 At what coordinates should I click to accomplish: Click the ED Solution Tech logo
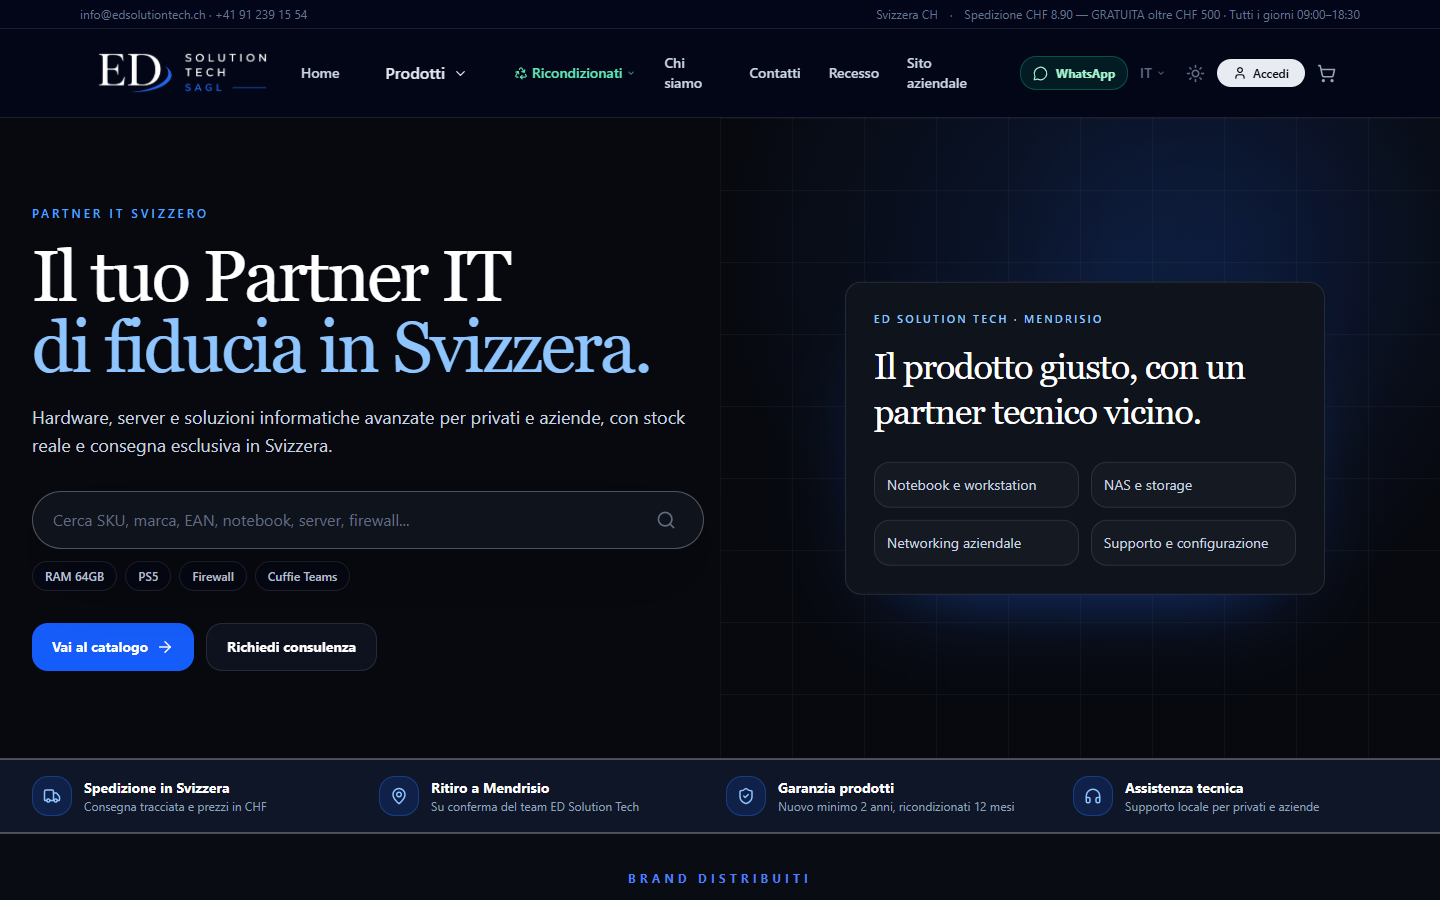pos(183,73)
